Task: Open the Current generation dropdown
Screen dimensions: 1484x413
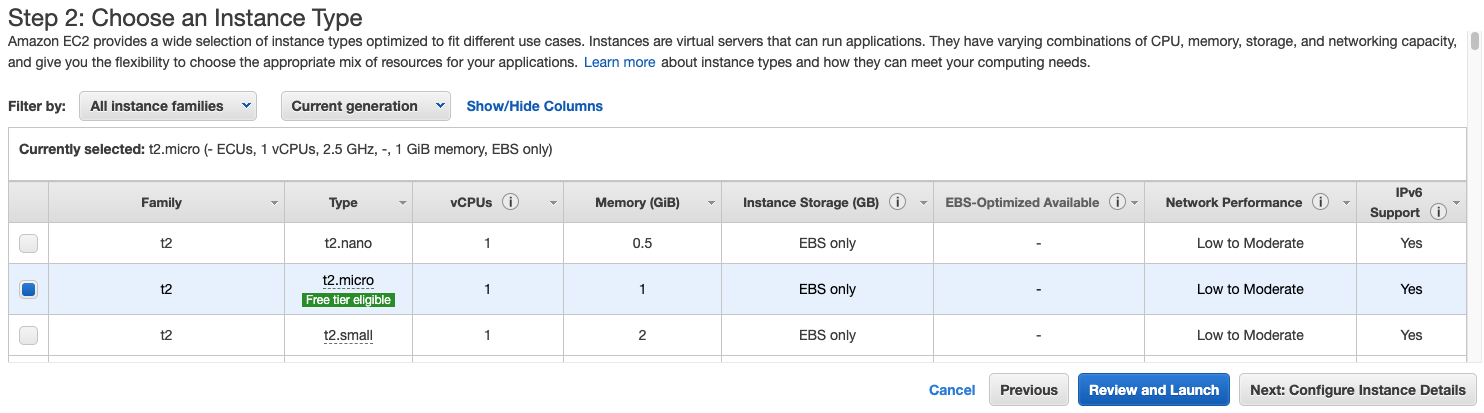Action: tap(366, 106)
